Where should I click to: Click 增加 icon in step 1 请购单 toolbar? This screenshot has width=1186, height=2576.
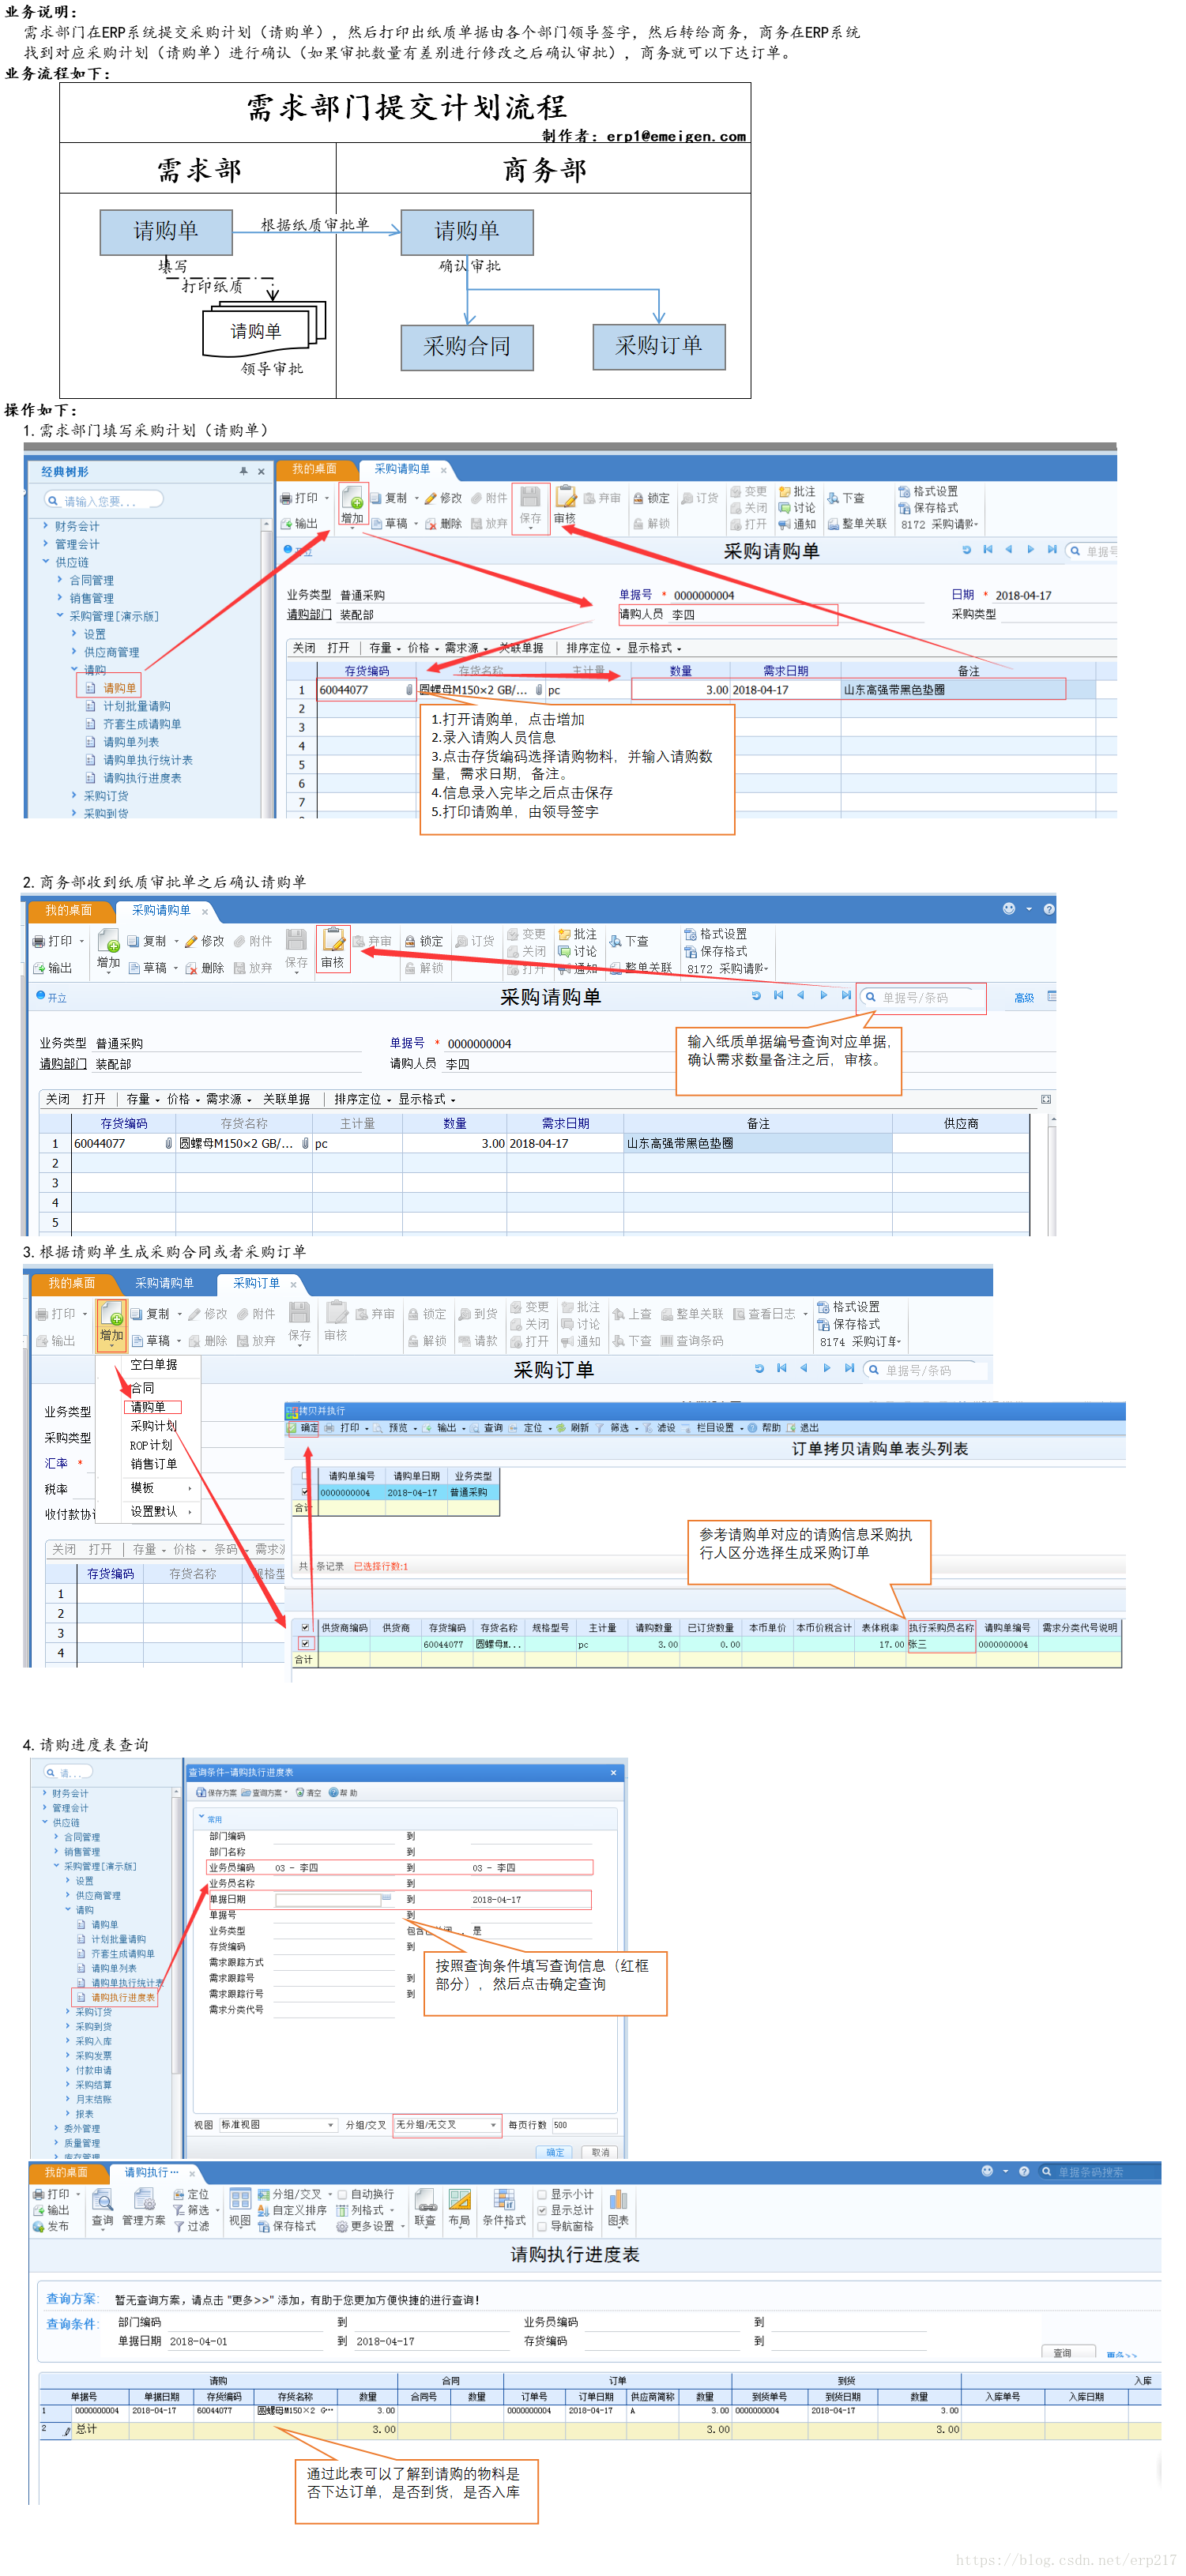pos(352,505)
